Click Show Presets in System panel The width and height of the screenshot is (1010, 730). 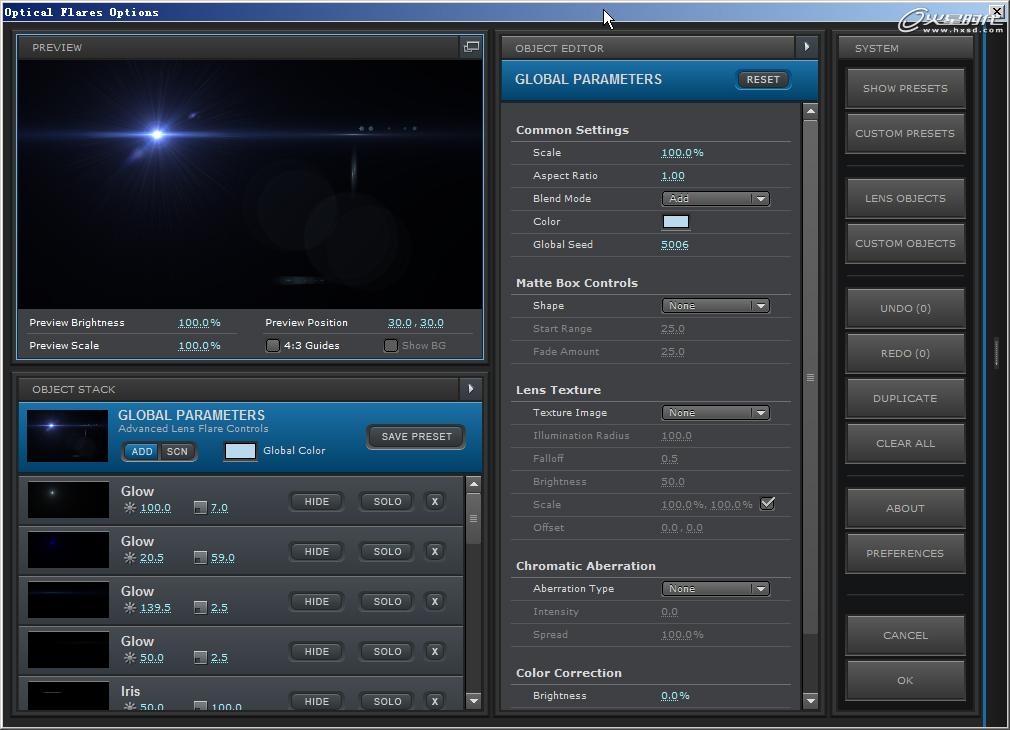point(905,88)
